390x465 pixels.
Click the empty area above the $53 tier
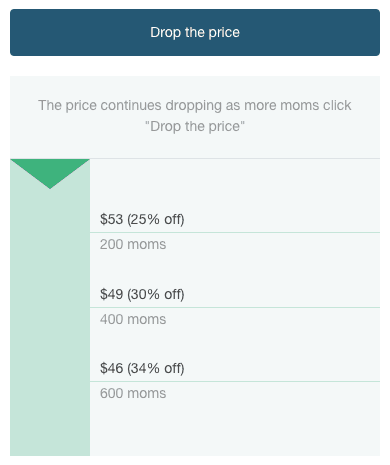click(235, 185)
